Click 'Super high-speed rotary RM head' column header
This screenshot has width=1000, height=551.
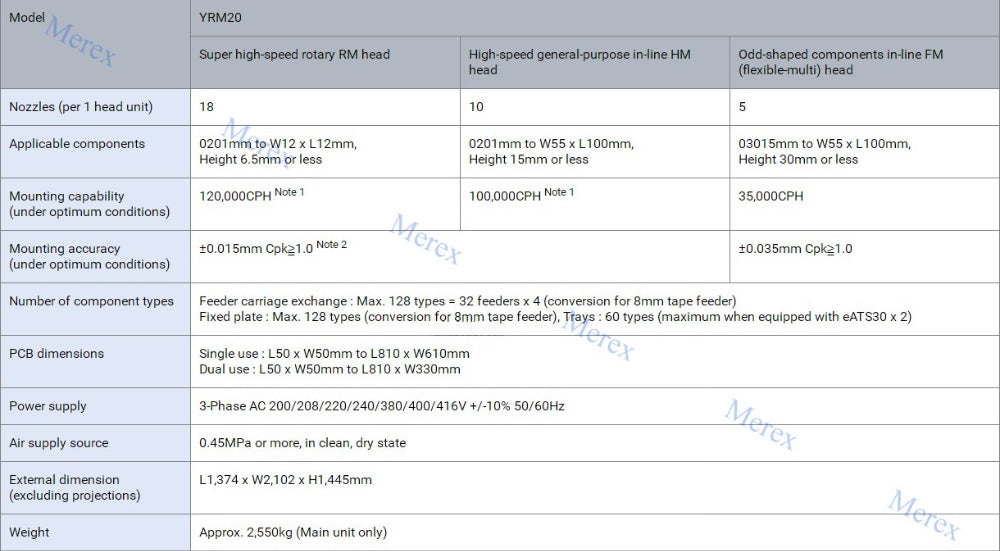(295, 54)
